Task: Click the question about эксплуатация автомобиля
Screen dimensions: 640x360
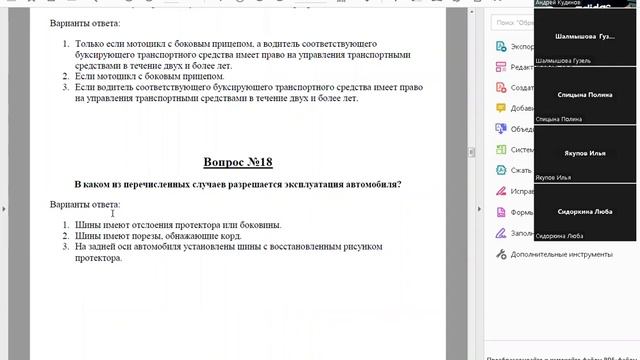Action: (x=238, y=184)
